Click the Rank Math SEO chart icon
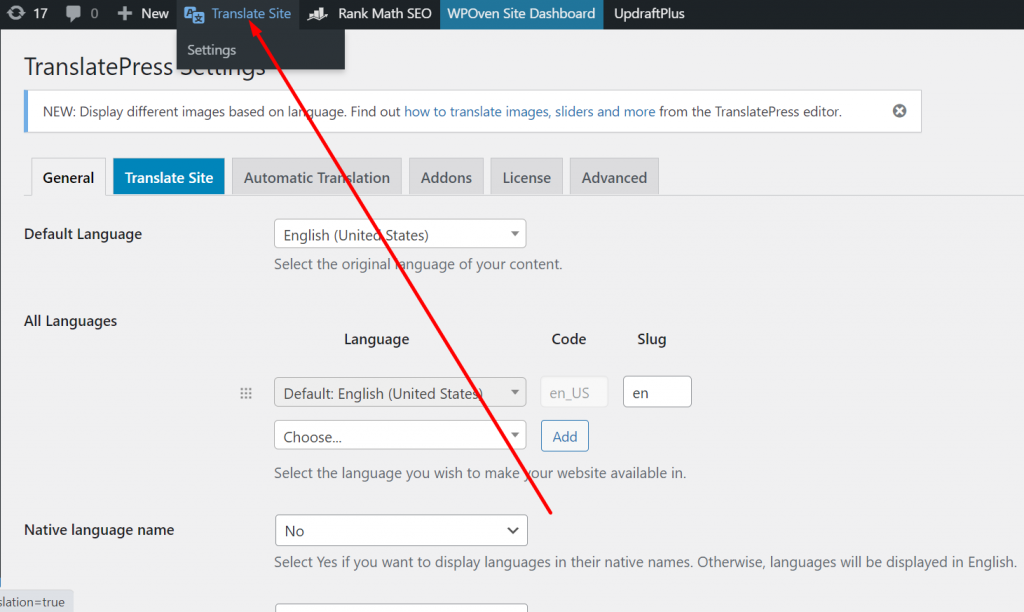 317,14
